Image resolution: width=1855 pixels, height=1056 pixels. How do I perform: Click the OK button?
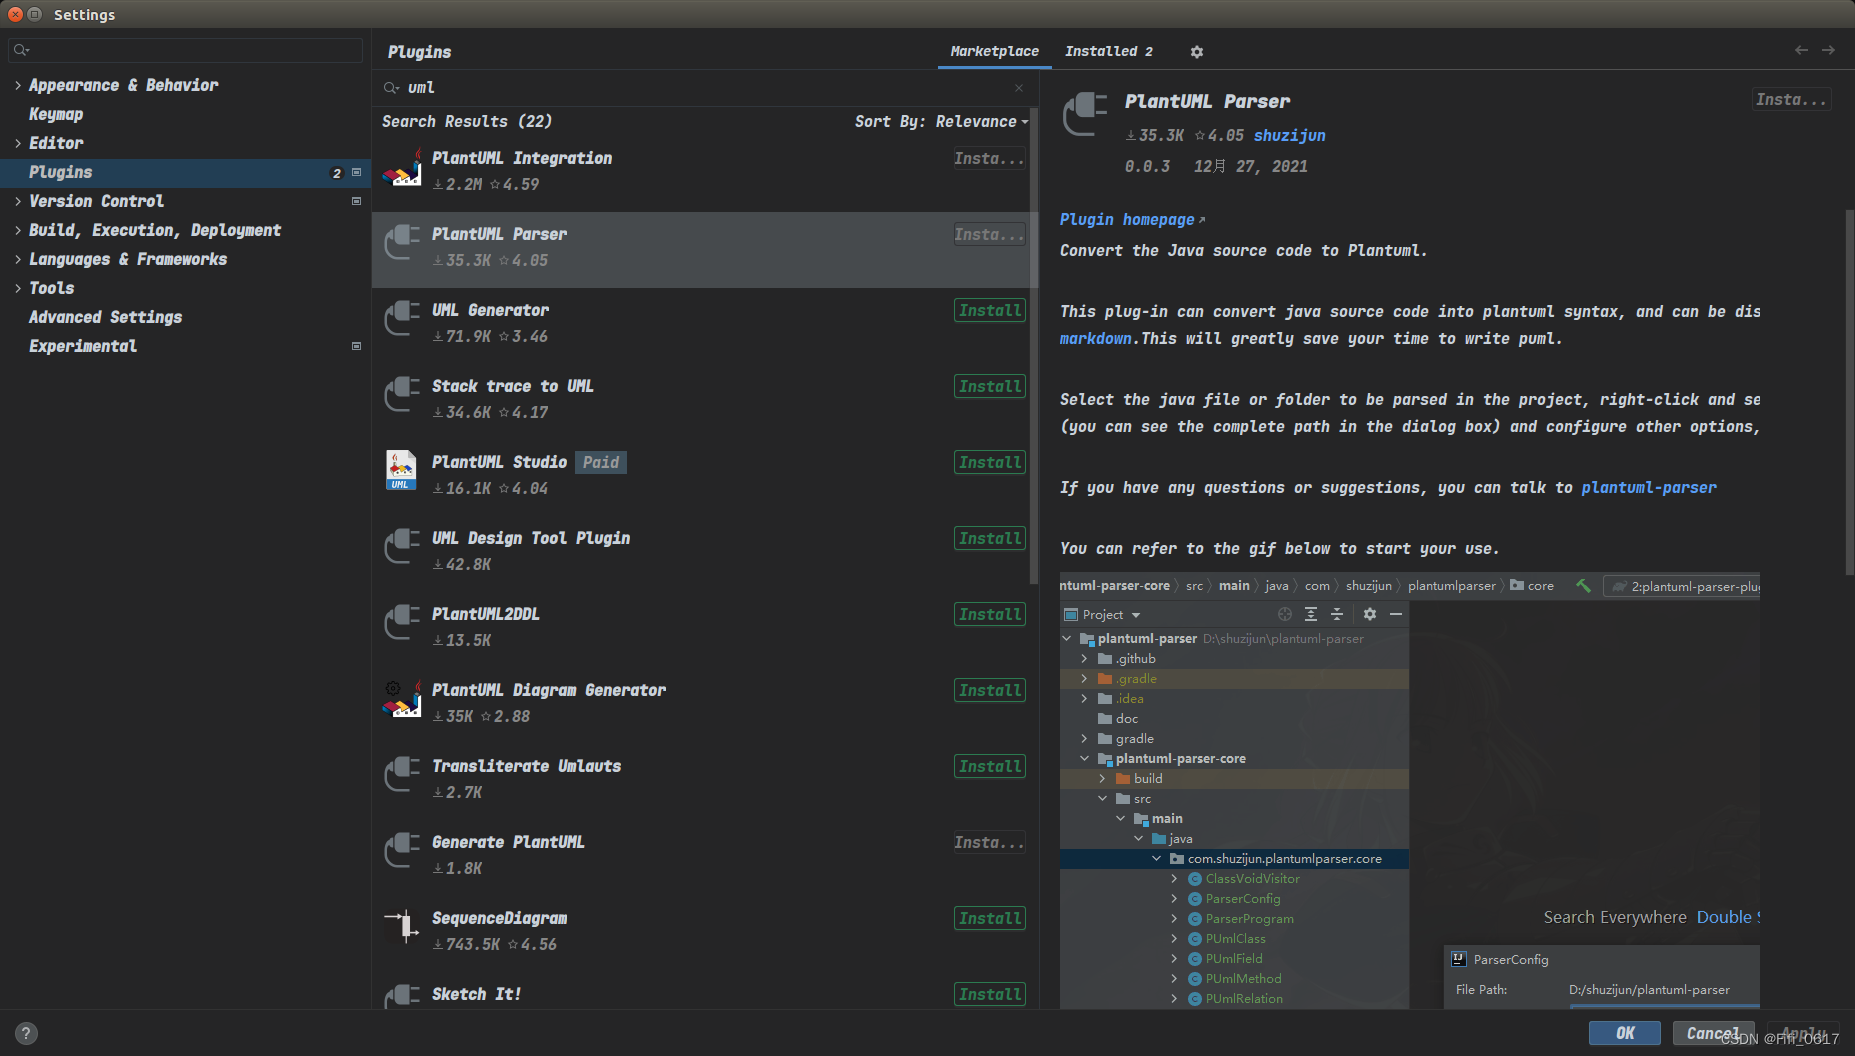(x=1625, y=1034)
